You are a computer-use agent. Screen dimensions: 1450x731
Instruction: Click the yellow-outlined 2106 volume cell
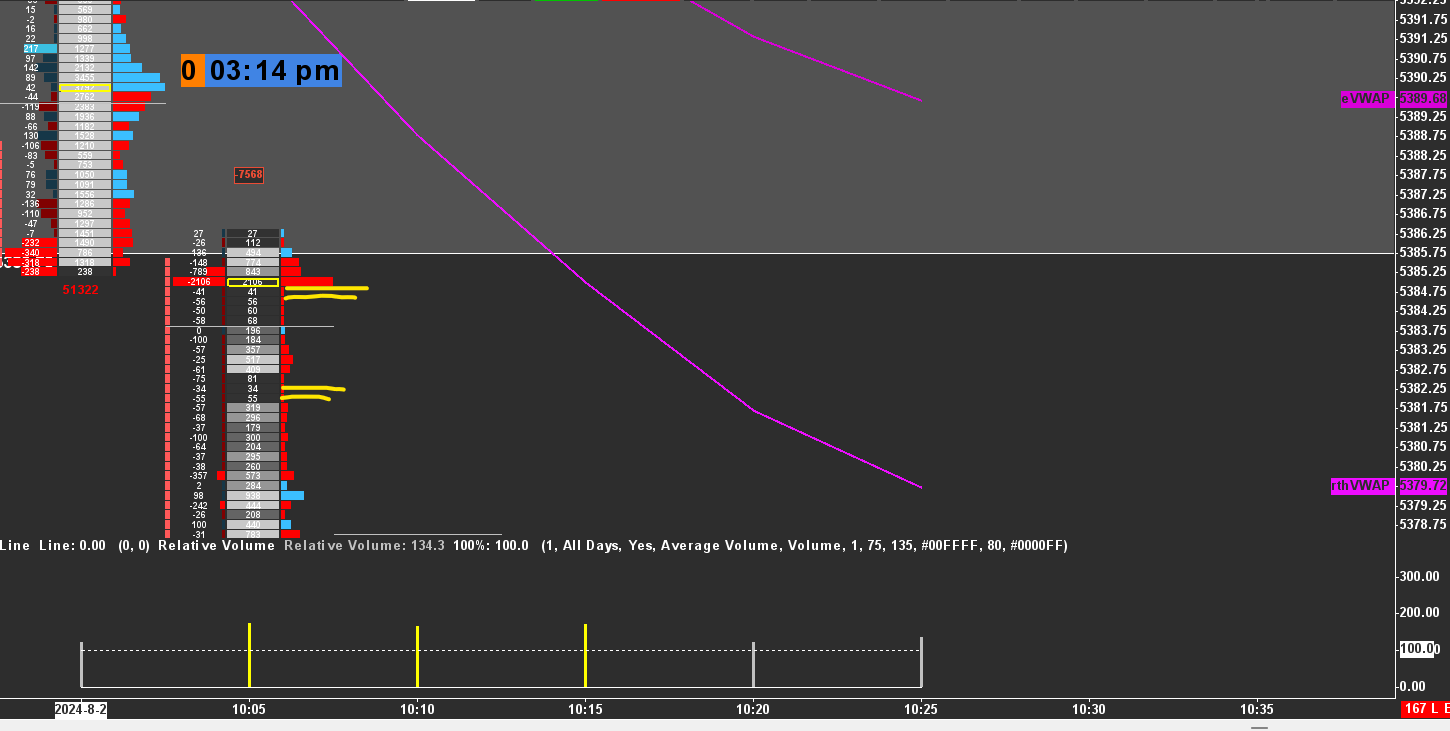tap(253, 282)
